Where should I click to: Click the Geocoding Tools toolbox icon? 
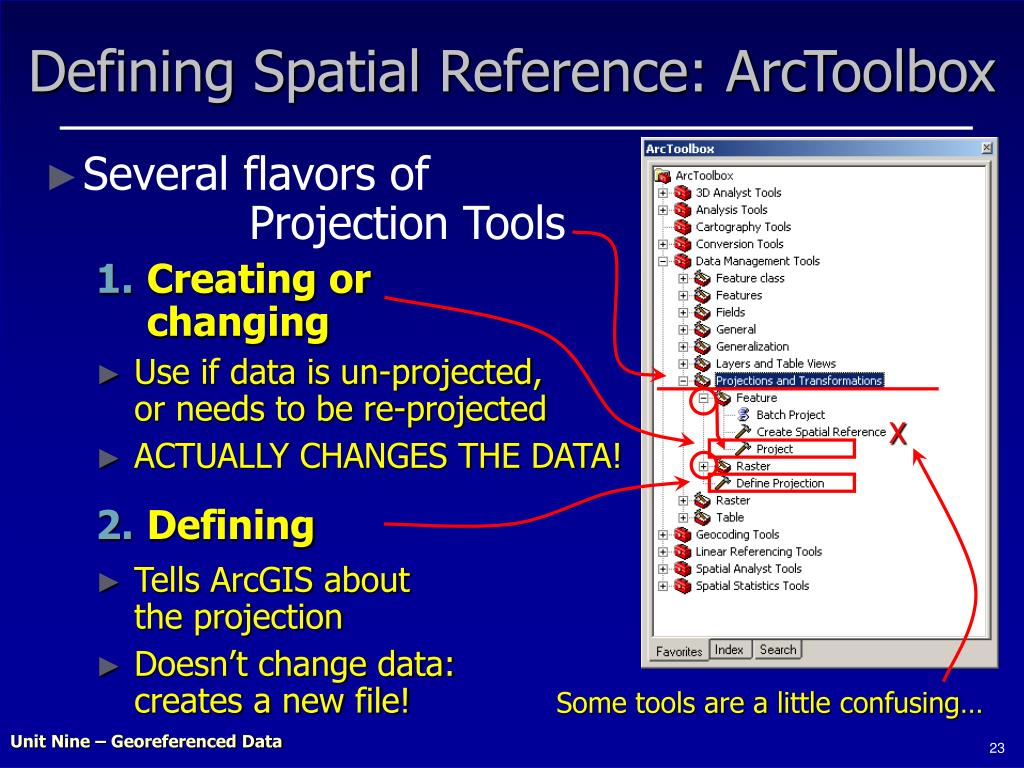[682, 534]
